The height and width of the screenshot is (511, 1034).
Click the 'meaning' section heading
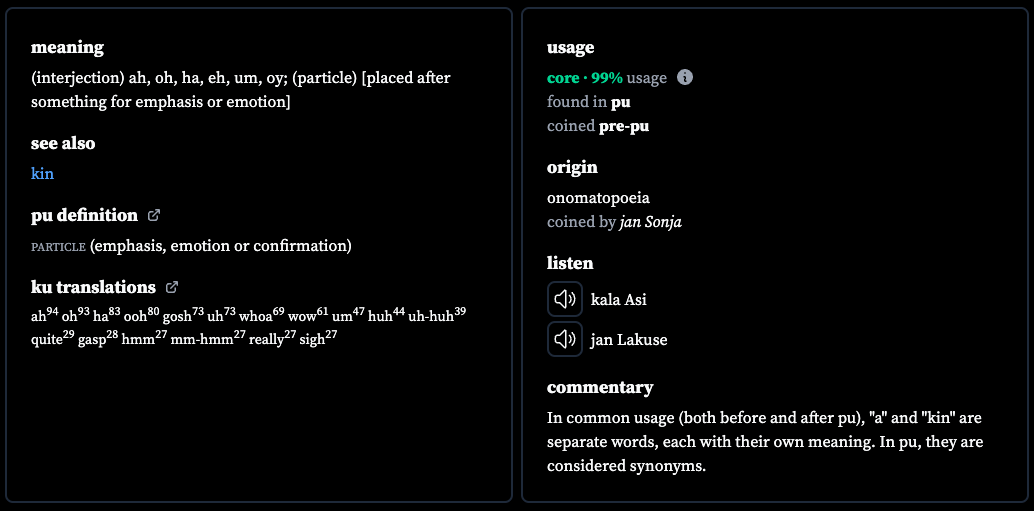(67, 47)
